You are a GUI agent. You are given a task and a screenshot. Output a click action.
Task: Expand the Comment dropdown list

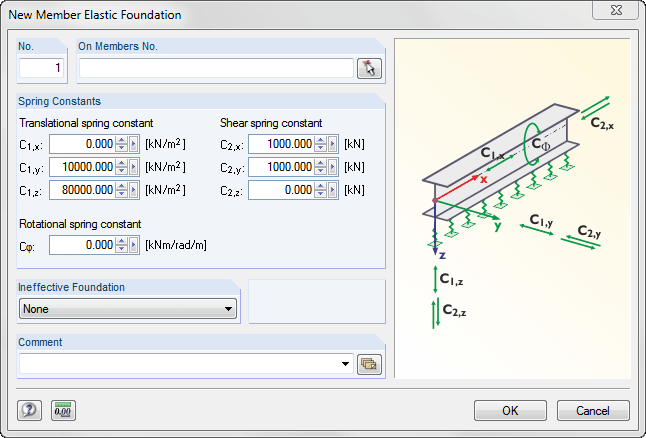coord(346,364)
